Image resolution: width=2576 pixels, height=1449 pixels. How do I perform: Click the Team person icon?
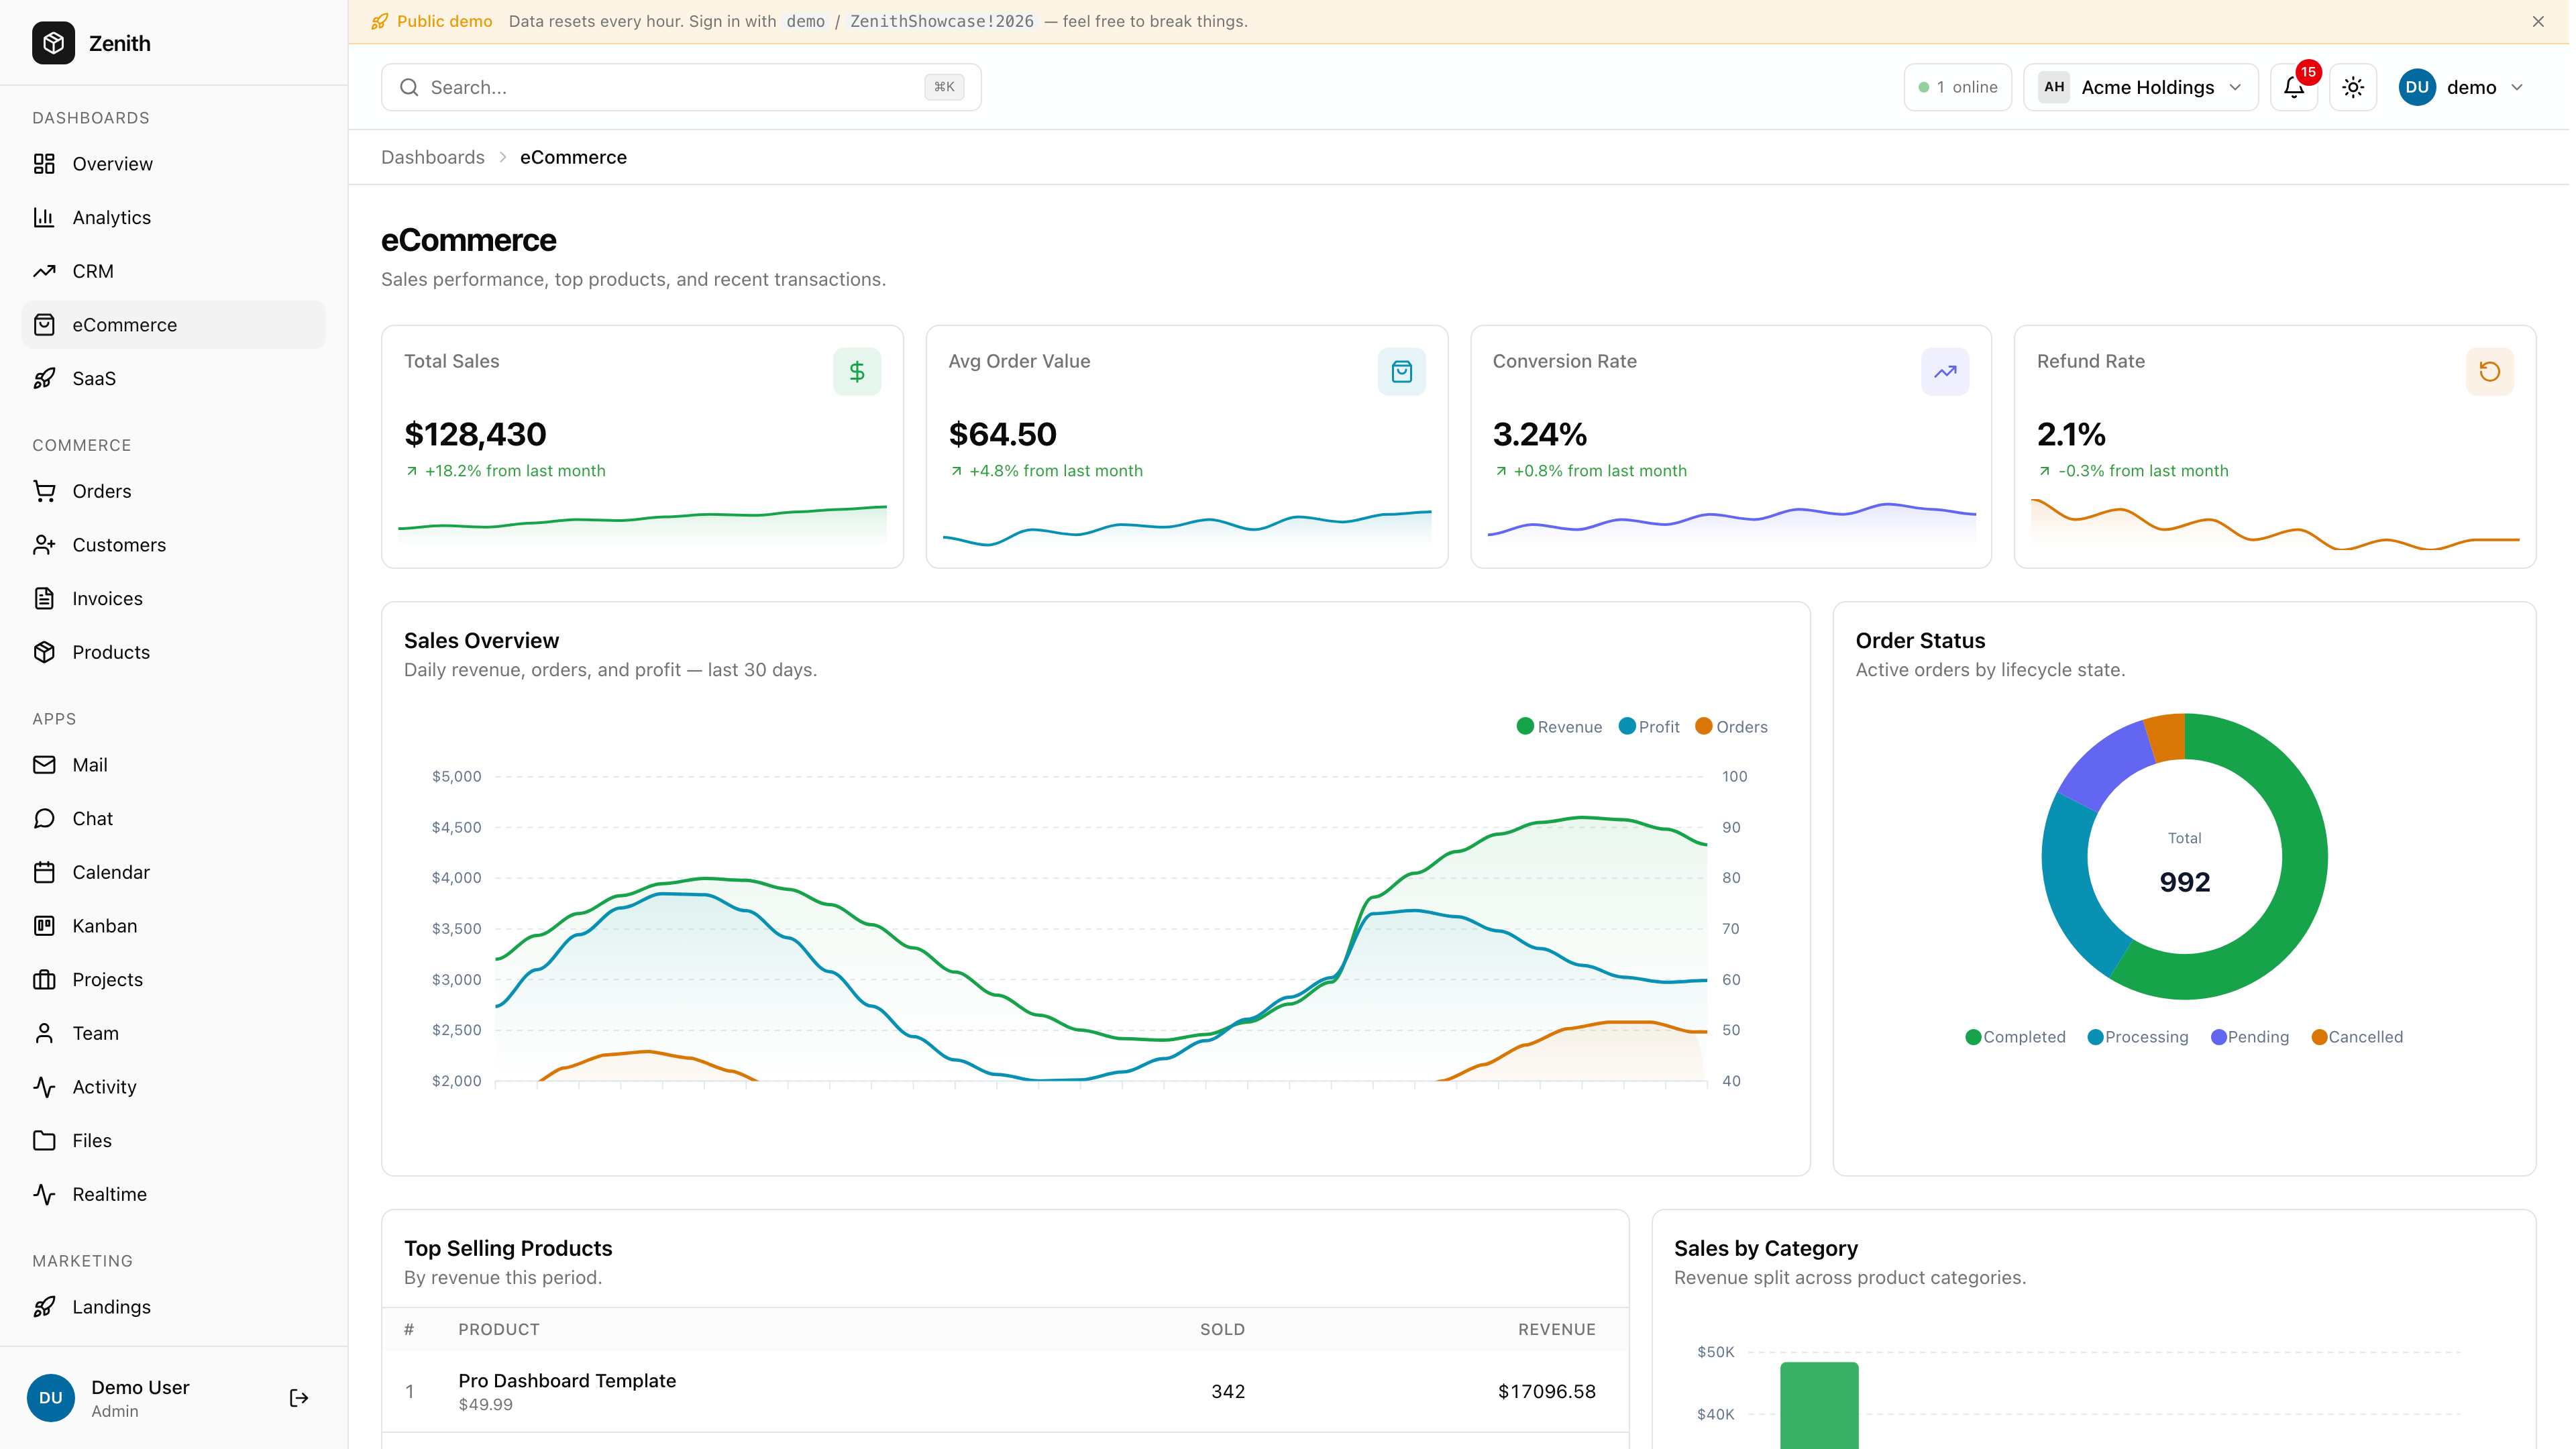click(x=44, y=1033)
